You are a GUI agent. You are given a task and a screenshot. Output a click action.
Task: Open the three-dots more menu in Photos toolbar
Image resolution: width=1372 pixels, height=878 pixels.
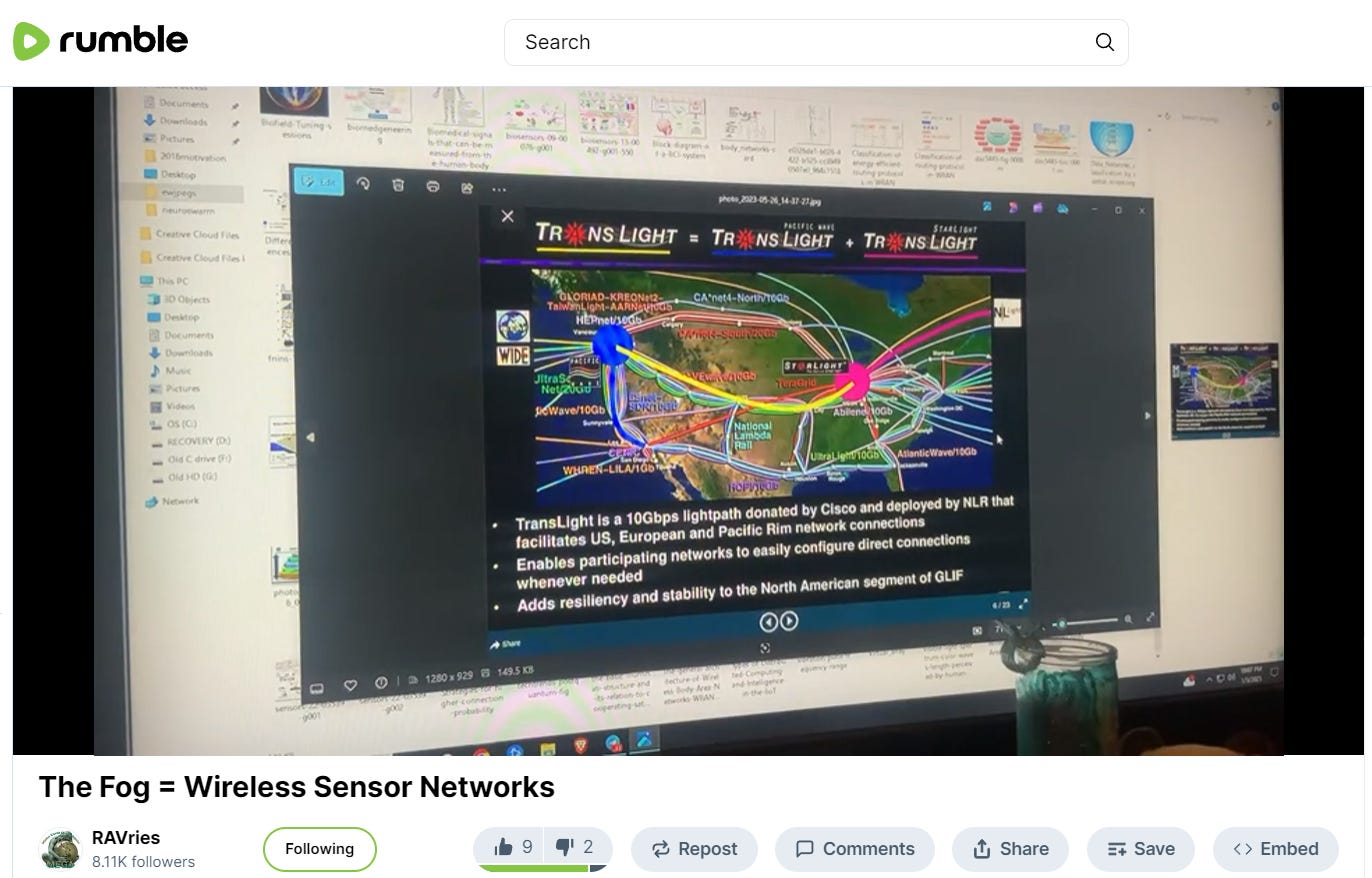499,188
